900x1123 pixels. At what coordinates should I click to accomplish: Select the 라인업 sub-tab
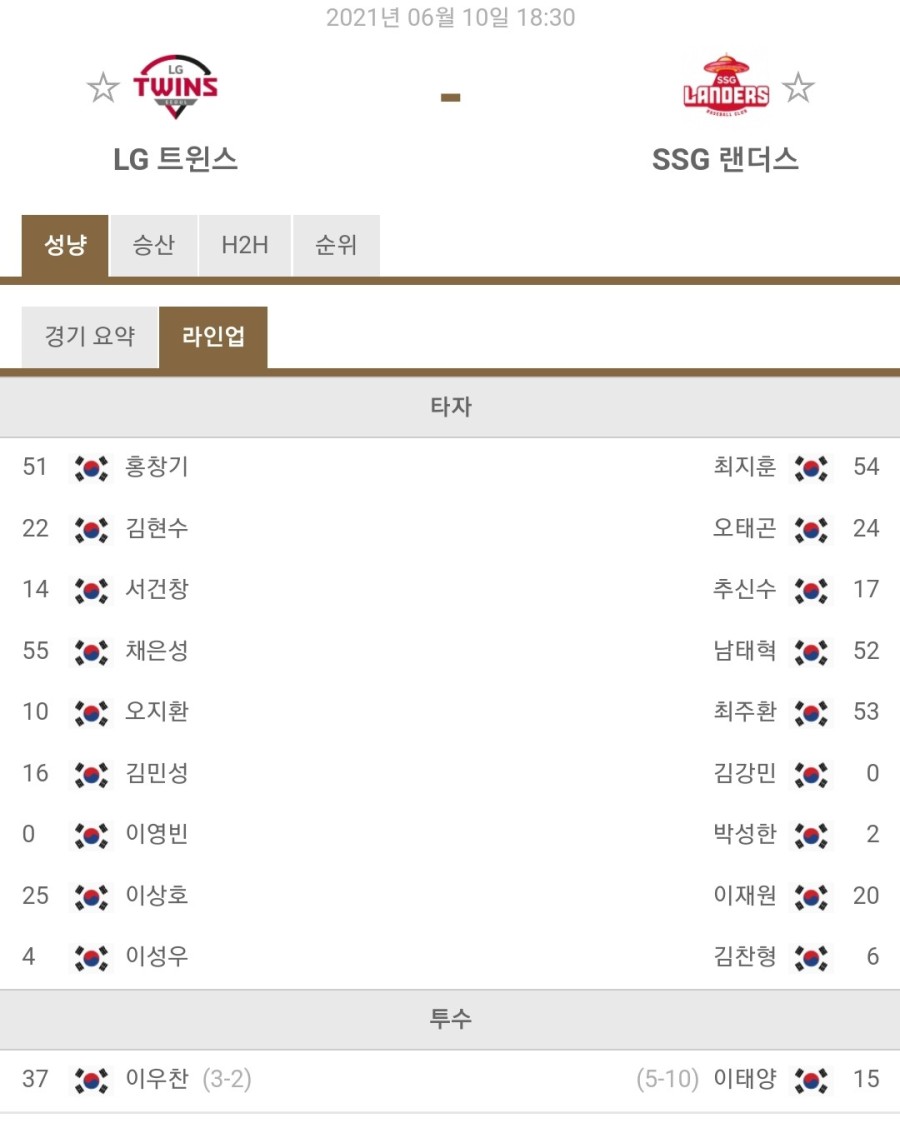[x=213, y=337]
